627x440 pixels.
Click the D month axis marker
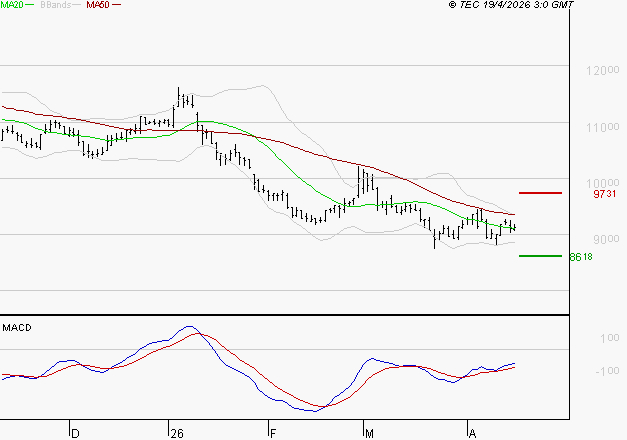pyautogui.click(x=75, y=433)
